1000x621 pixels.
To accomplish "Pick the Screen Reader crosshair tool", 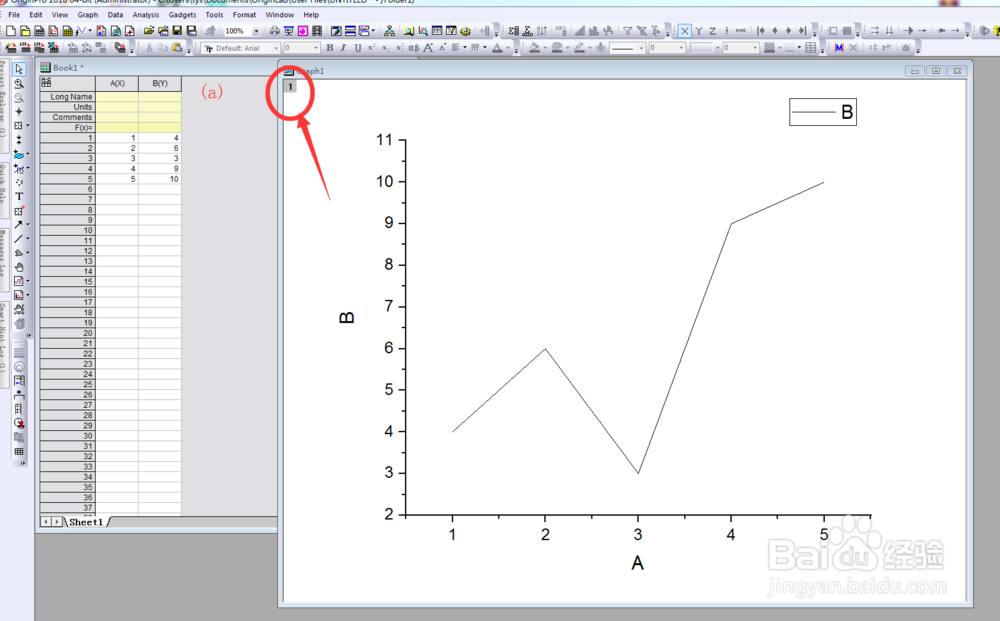I will [19, 112].
